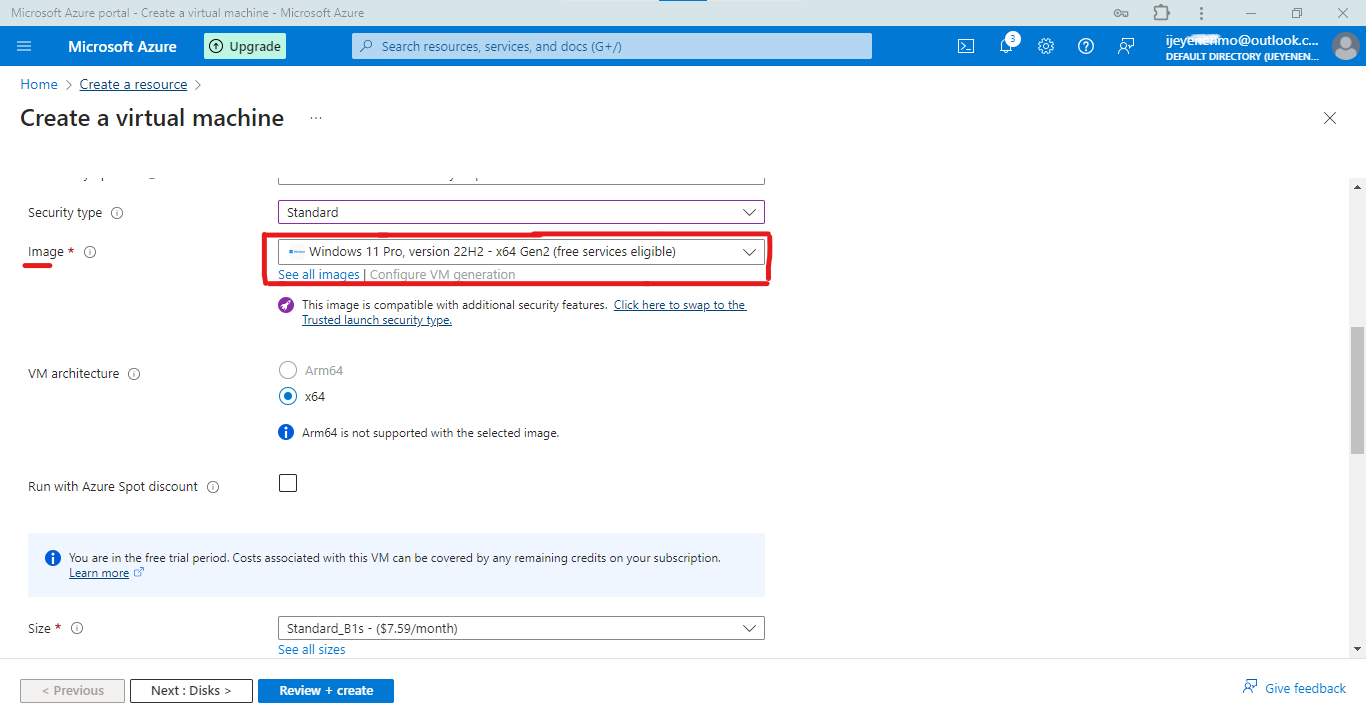Open the Size dropdown
Screen dimensions: 1366x728
(x=521, y=628)
